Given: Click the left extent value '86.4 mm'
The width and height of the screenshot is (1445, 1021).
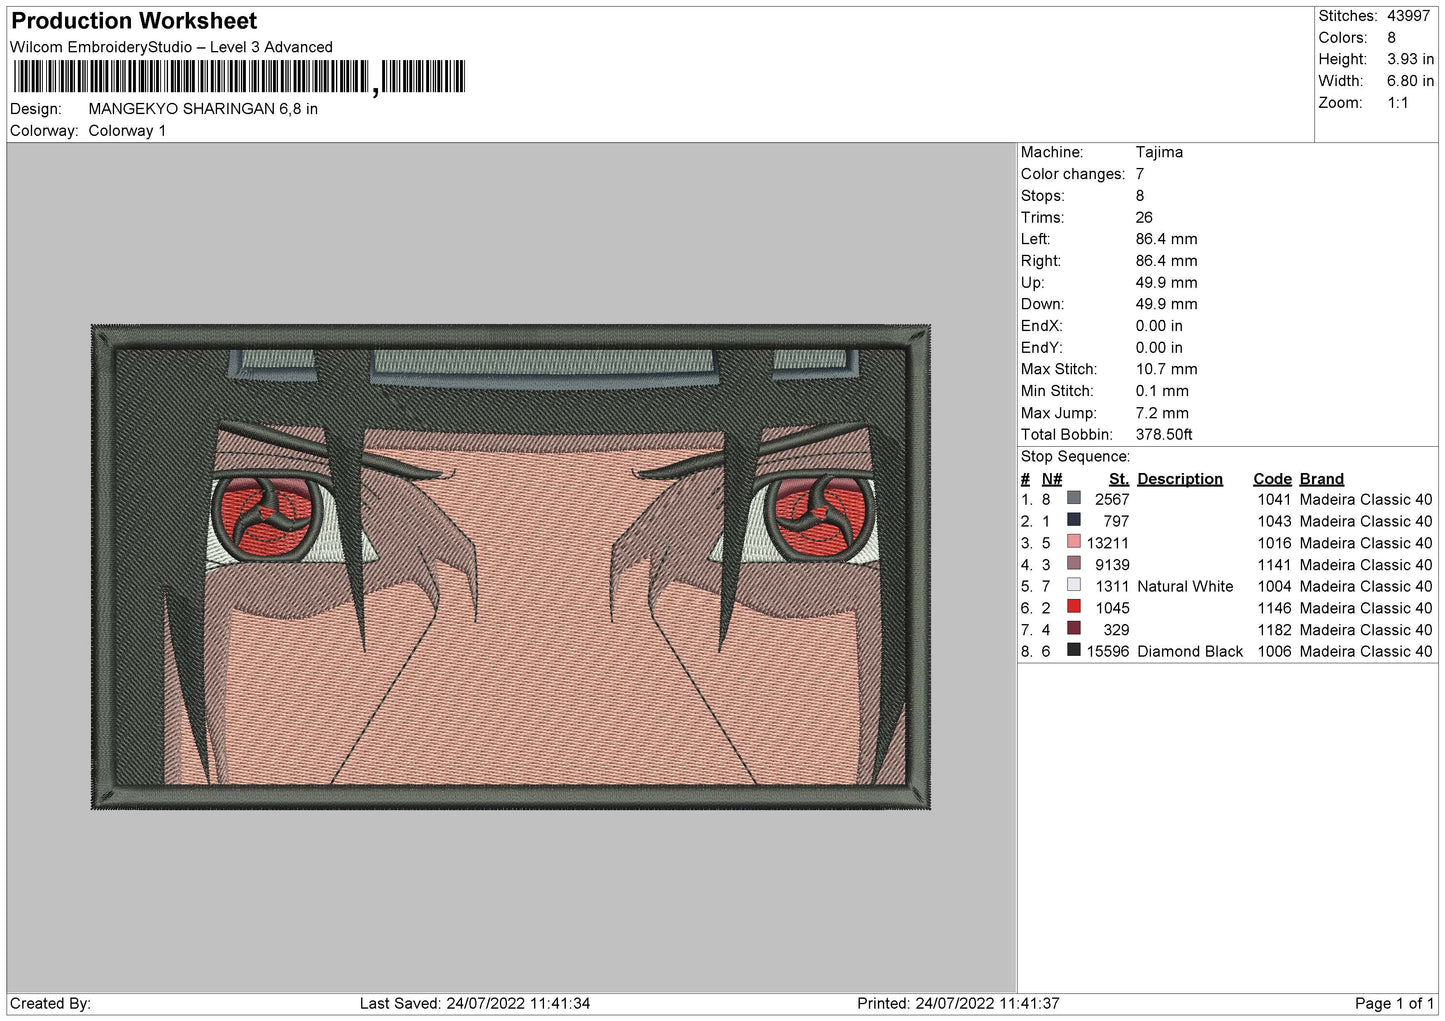Looking at the screenshot, I should coord(1166,239).
